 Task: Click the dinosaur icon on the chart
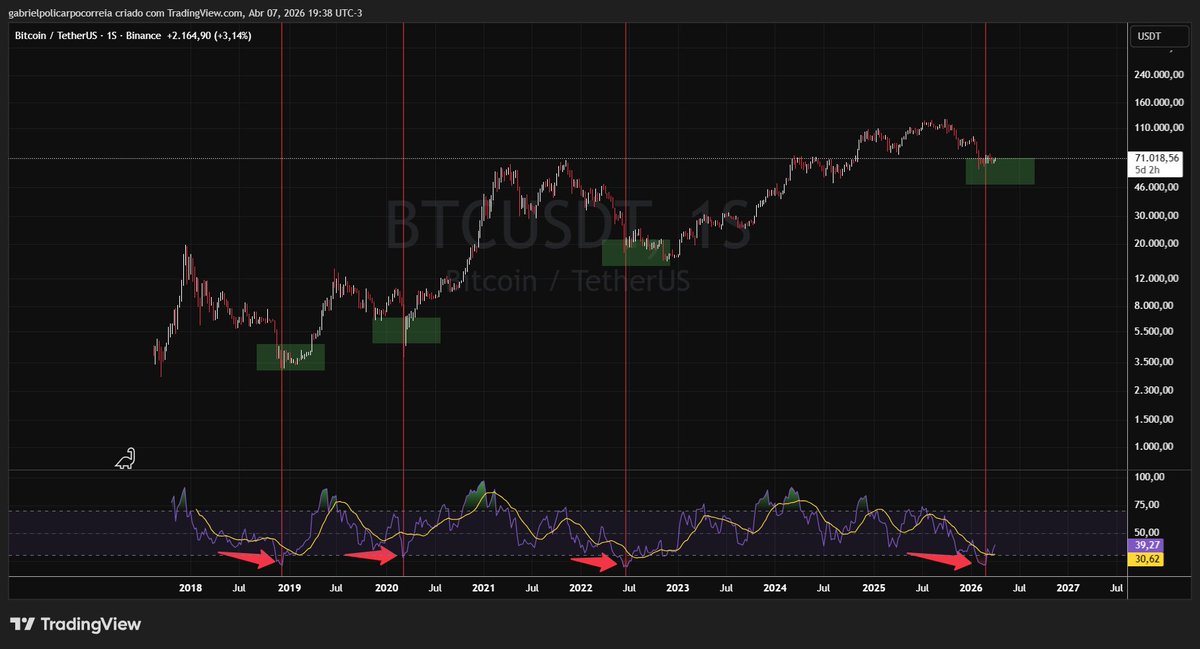126,458
